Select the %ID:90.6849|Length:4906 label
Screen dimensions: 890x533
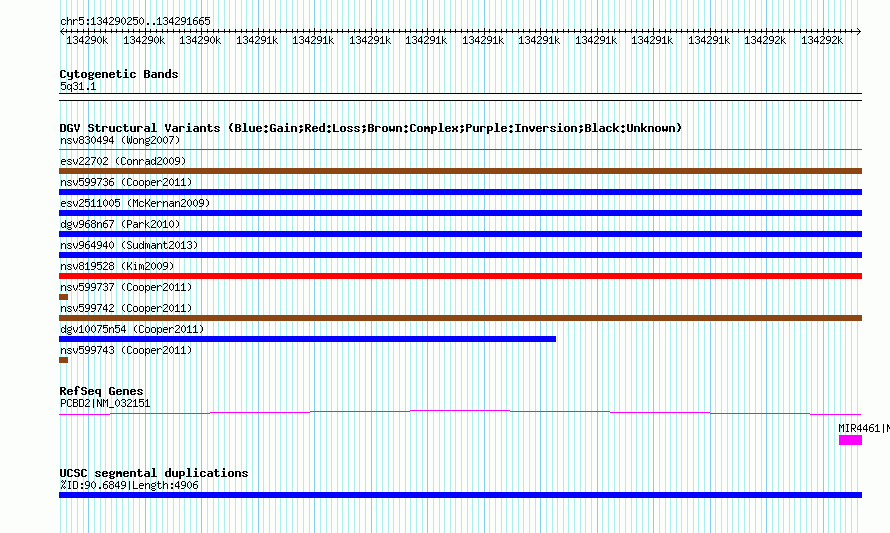point(129,485)
